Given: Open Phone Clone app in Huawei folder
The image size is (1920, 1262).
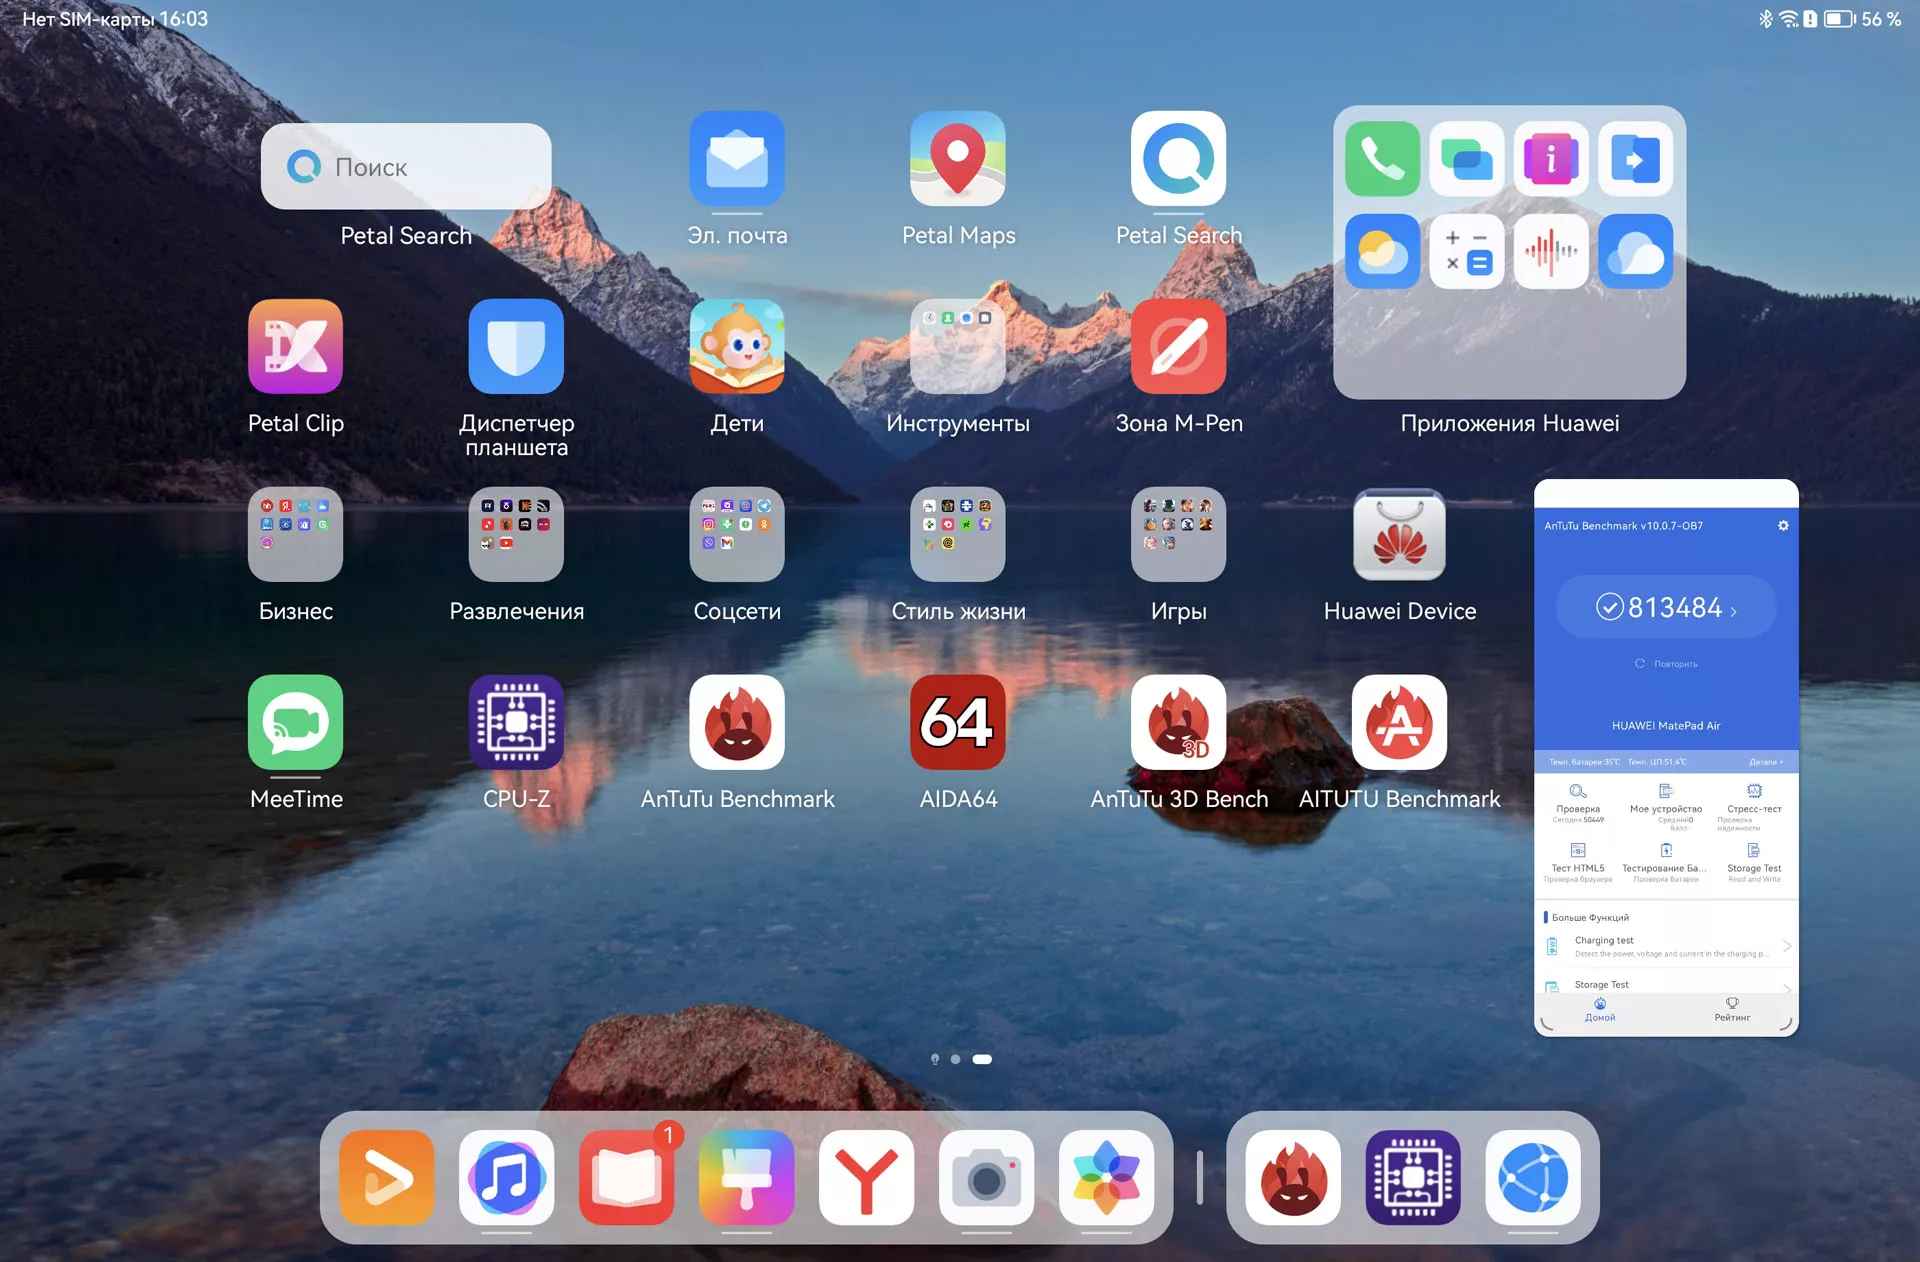Looking at the screenshot, I should pos(1636,159).
